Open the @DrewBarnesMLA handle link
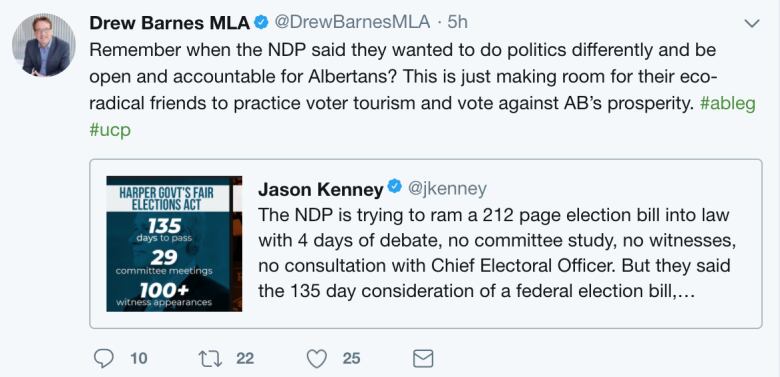 point(353,22)
